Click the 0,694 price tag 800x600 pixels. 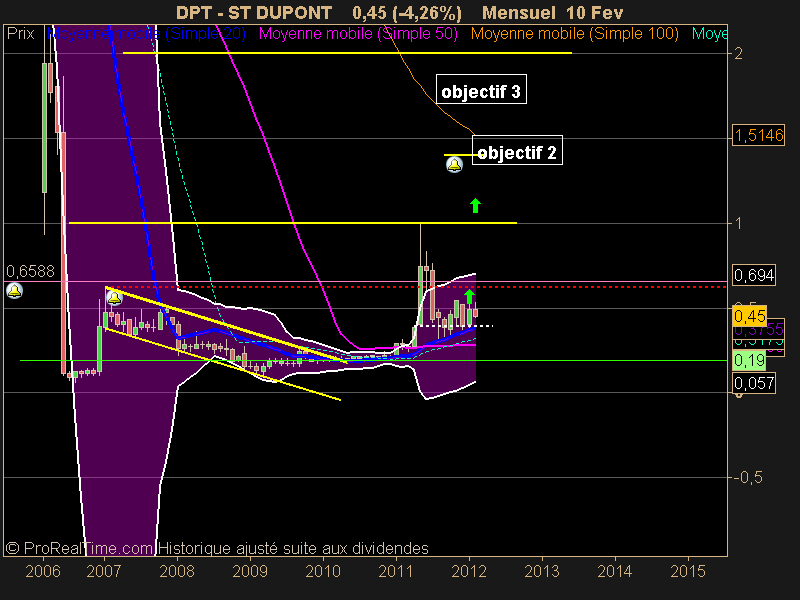coord(754,276)
